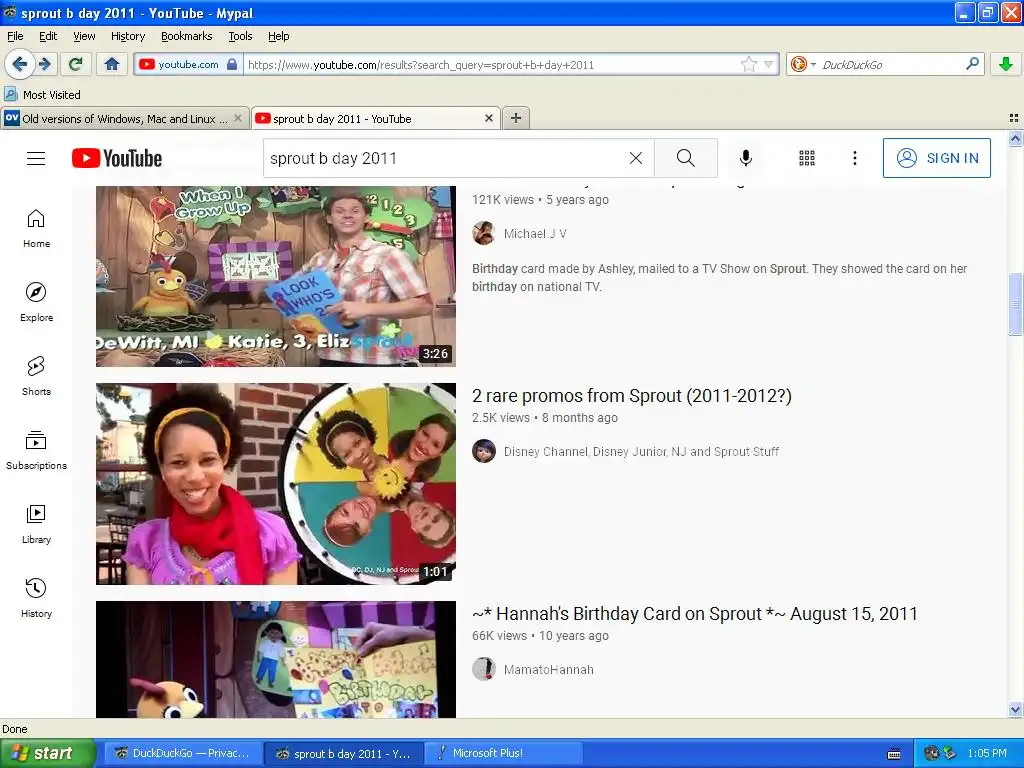Click the vertical scrollbar thumb
Screen dimensions: 1024x768
coord(1015,304)
